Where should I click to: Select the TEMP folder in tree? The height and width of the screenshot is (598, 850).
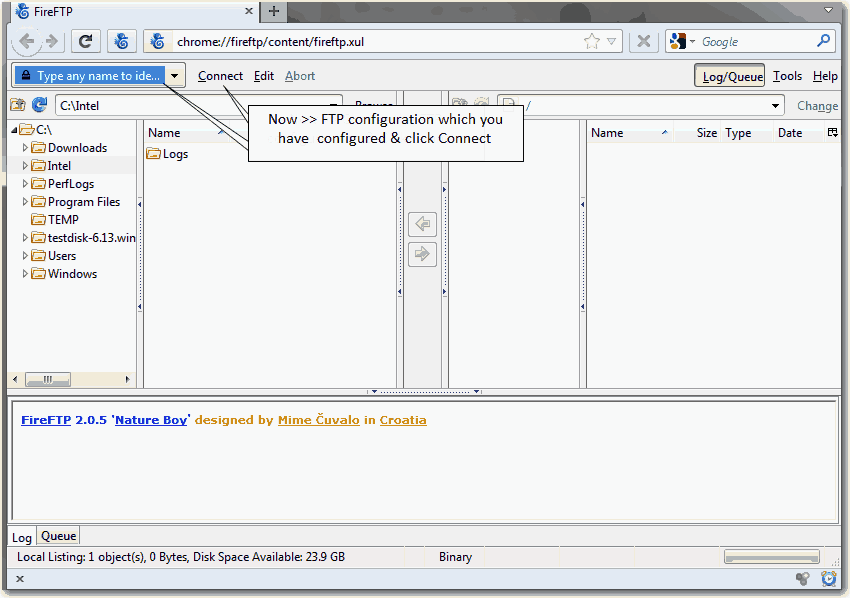[x=55, y=220]
